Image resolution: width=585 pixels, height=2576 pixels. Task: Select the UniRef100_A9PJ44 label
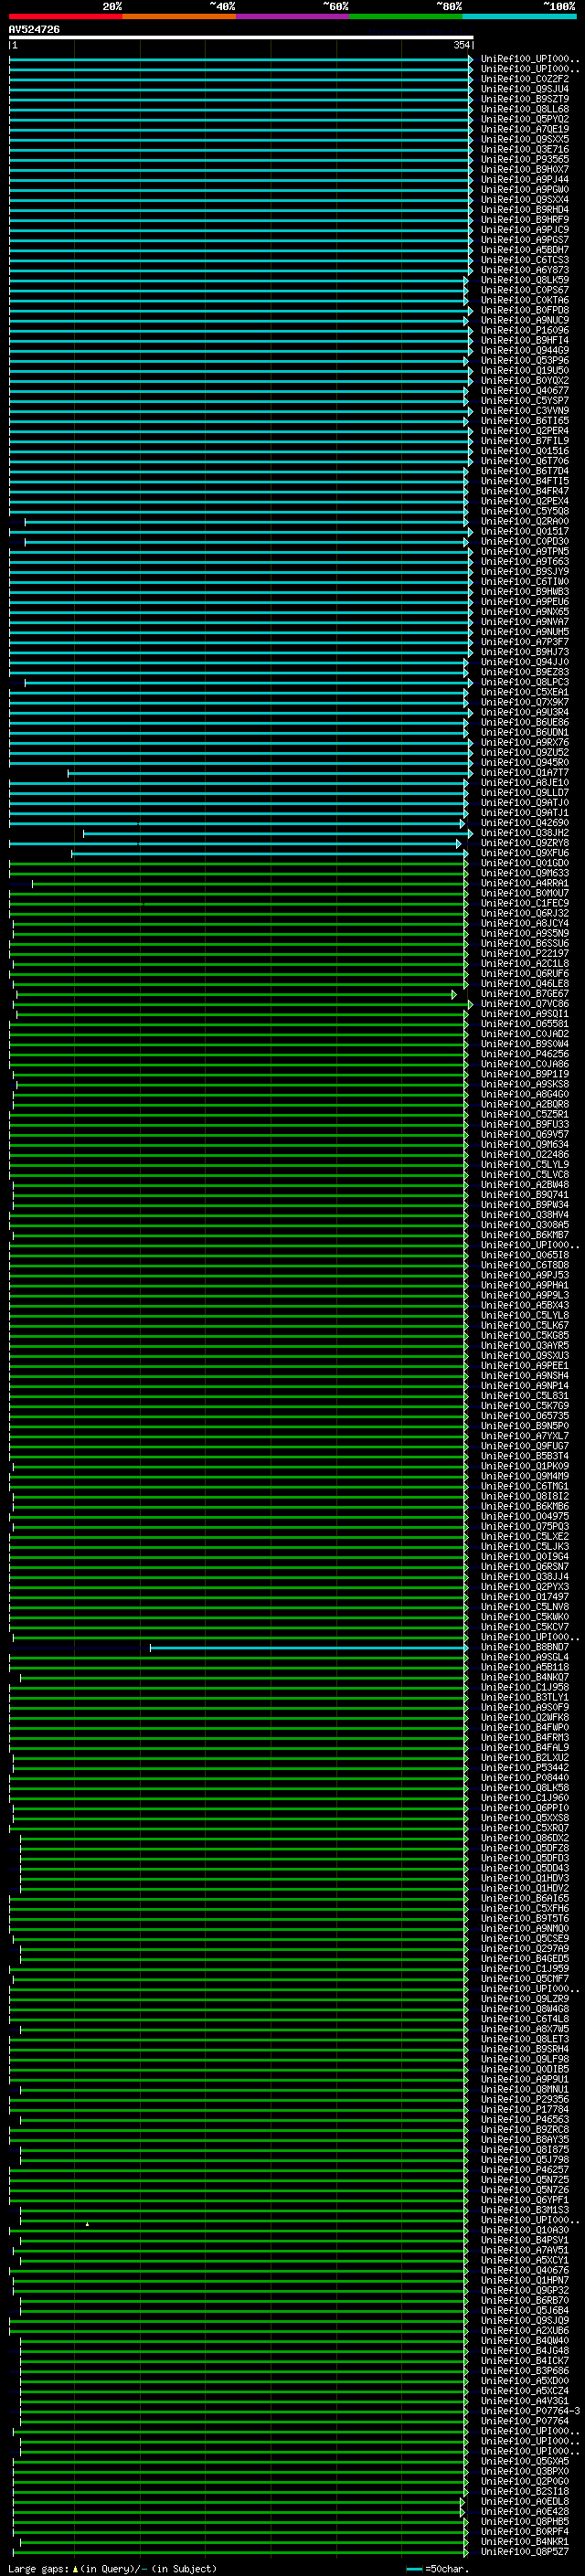524,179
